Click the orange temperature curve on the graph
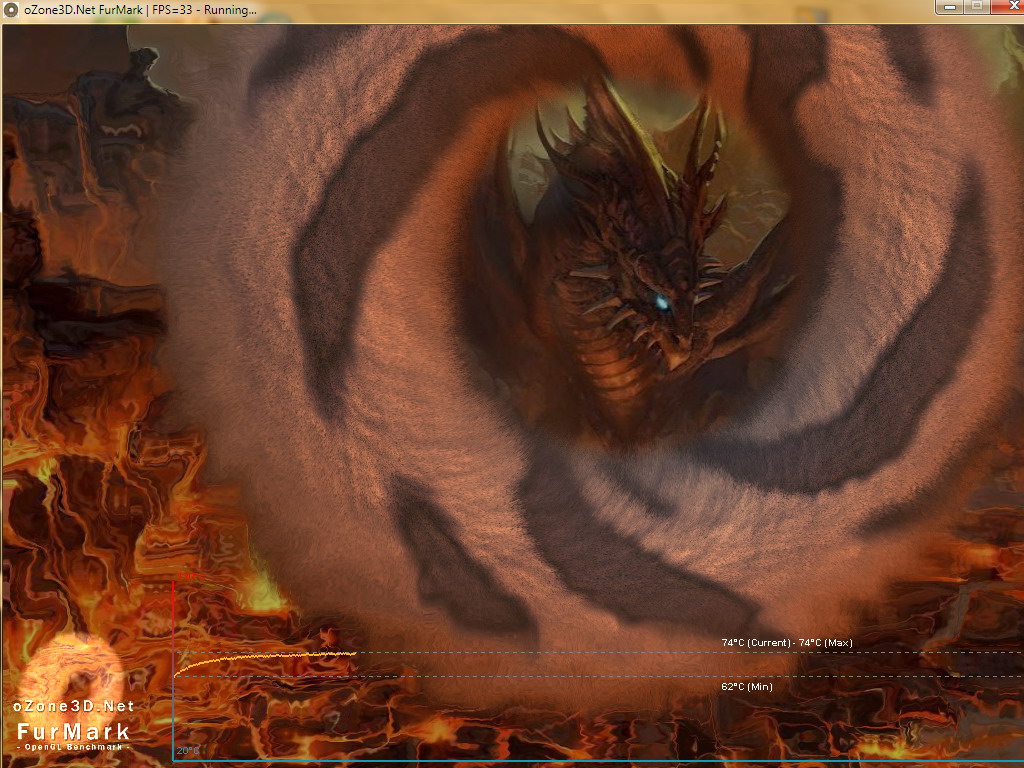Screen dimensions: 1024x768 (x=264, y=658)
